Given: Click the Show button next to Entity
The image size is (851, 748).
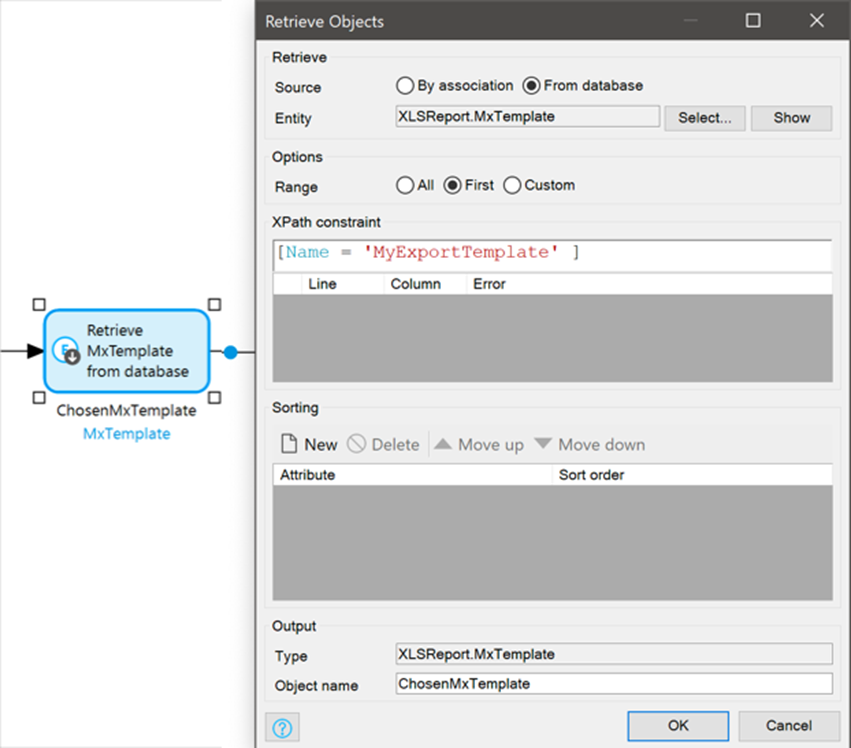Looking at the screenshot, I should tap(791, 117).
